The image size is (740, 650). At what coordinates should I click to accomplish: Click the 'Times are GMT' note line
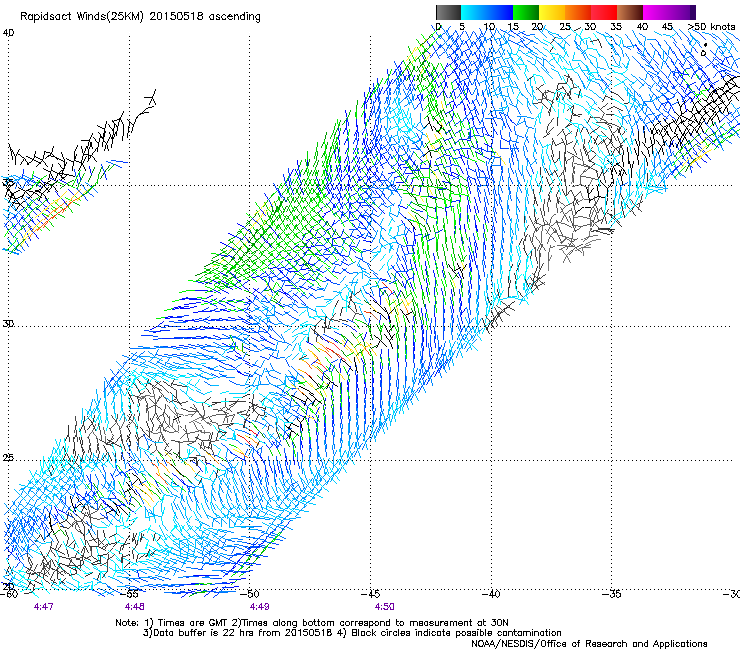click(x=312, y=623)
